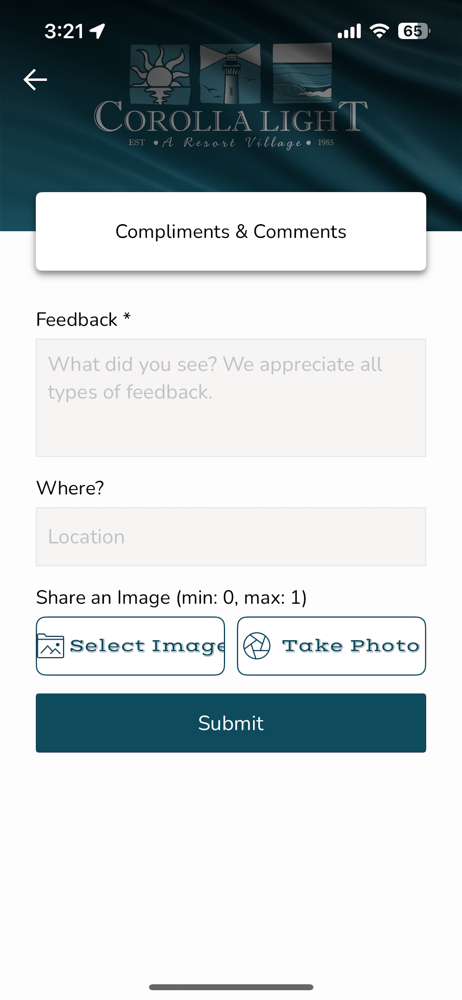Click the camera shutter icon on Take Photo
The width and height of the screenshot is (462, 1000).
tap(257, 645)
